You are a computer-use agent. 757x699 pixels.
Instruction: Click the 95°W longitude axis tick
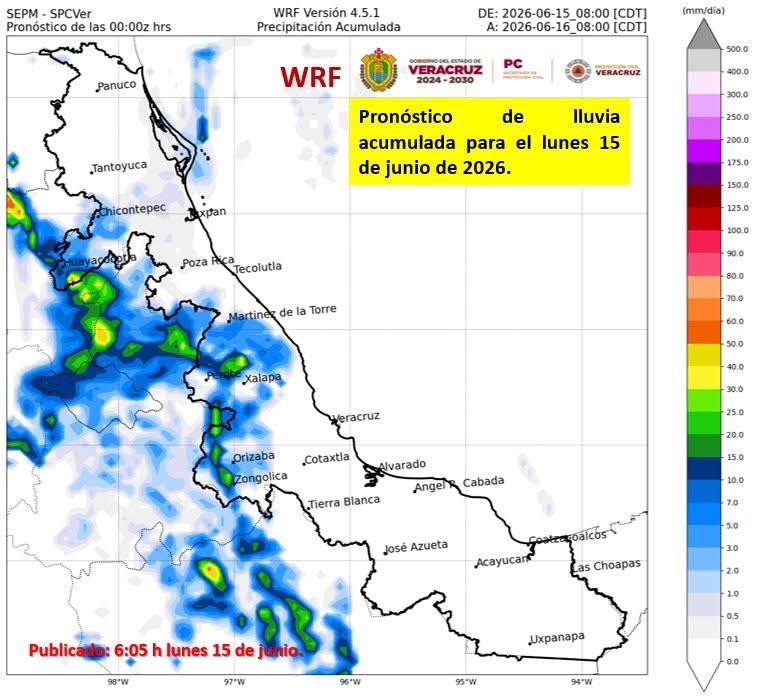[x=466, y=682]
